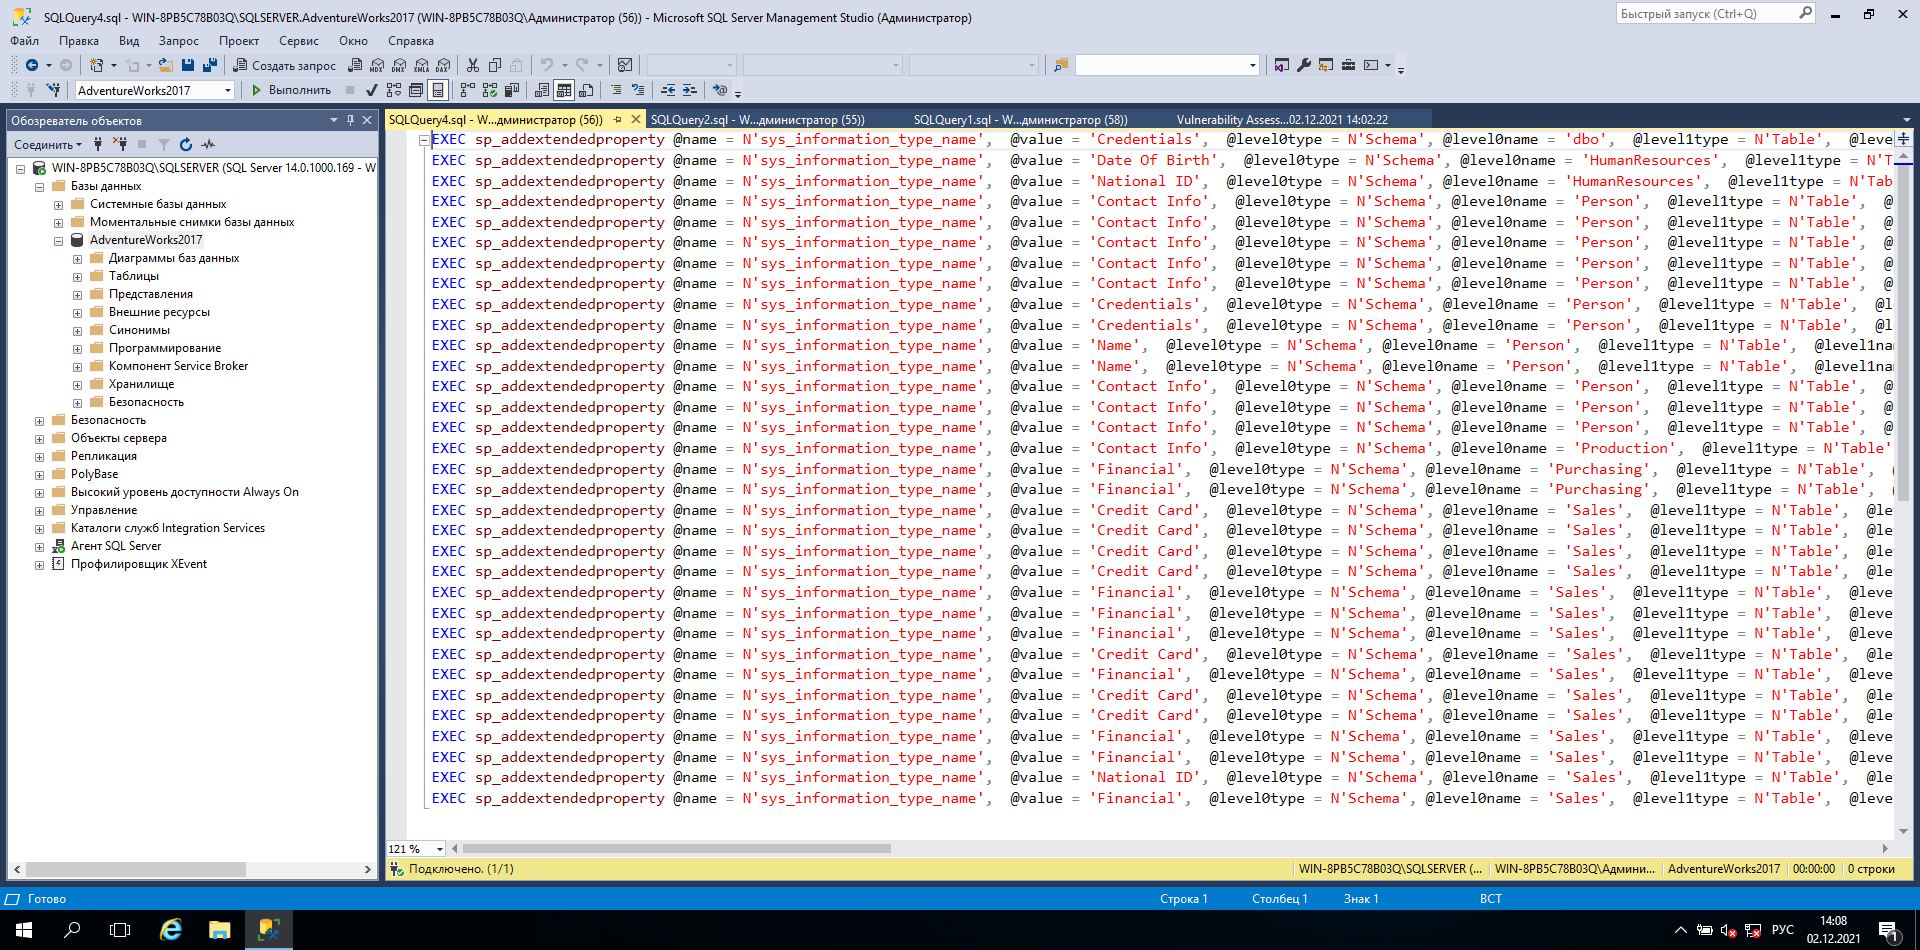Viewport: 1920px width, 950px height.
Task: Open the editor zoom 121 % dropdown
Action: [x=440, y=849]
